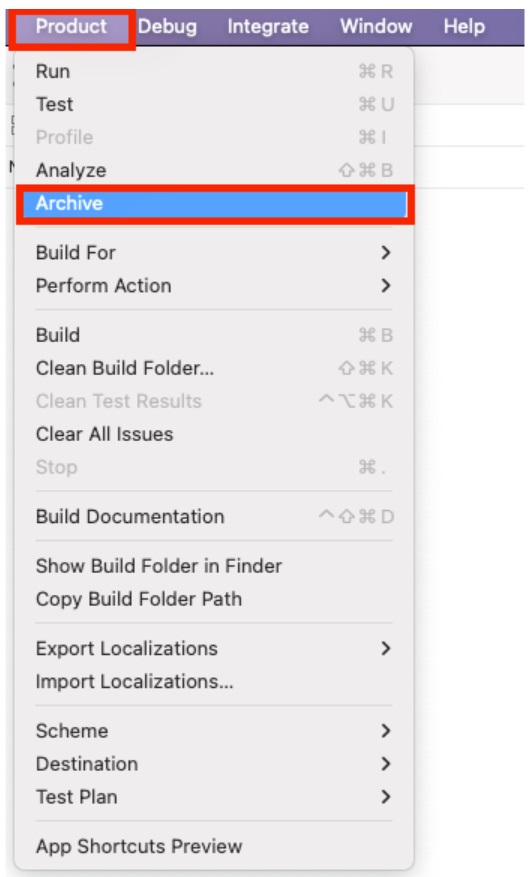Choose Run in the Product menu
This screenshot has height=877, width=530.
pos(215,72)
